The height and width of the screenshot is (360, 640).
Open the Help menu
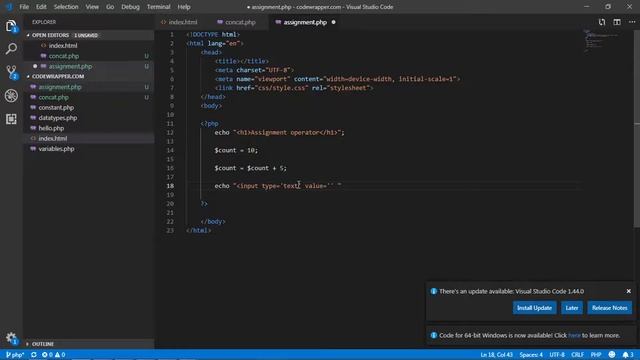pyautogui.click(x=184, y=7)
